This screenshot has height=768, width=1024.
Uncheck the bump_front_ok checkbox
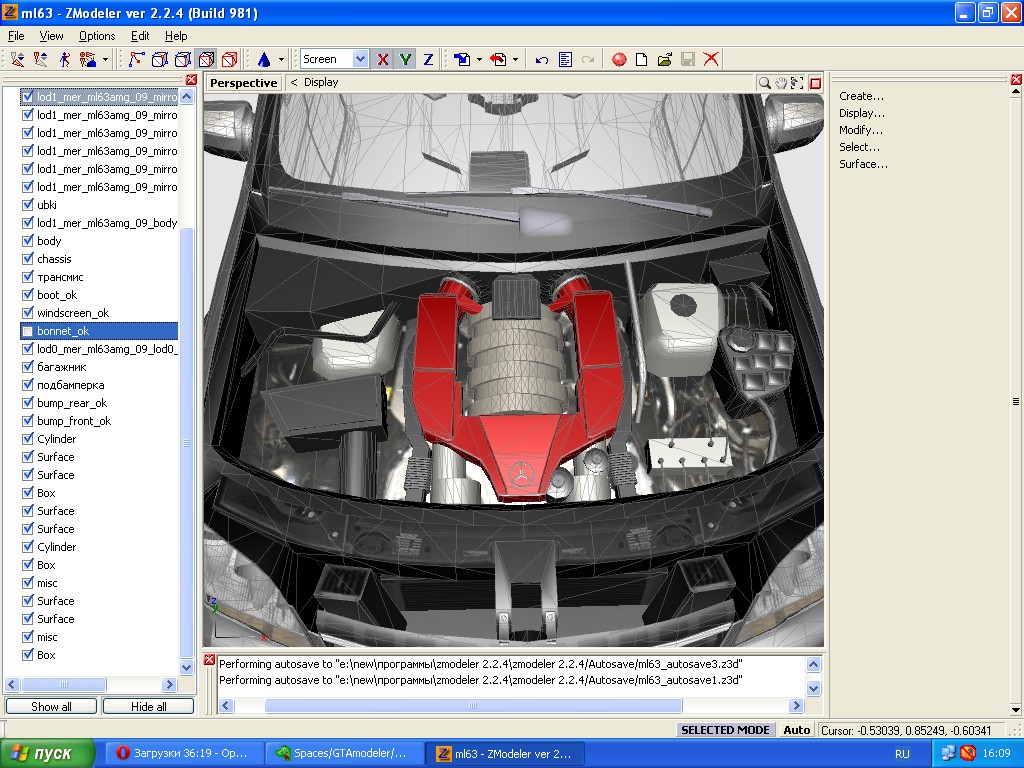tap(27, 421)
